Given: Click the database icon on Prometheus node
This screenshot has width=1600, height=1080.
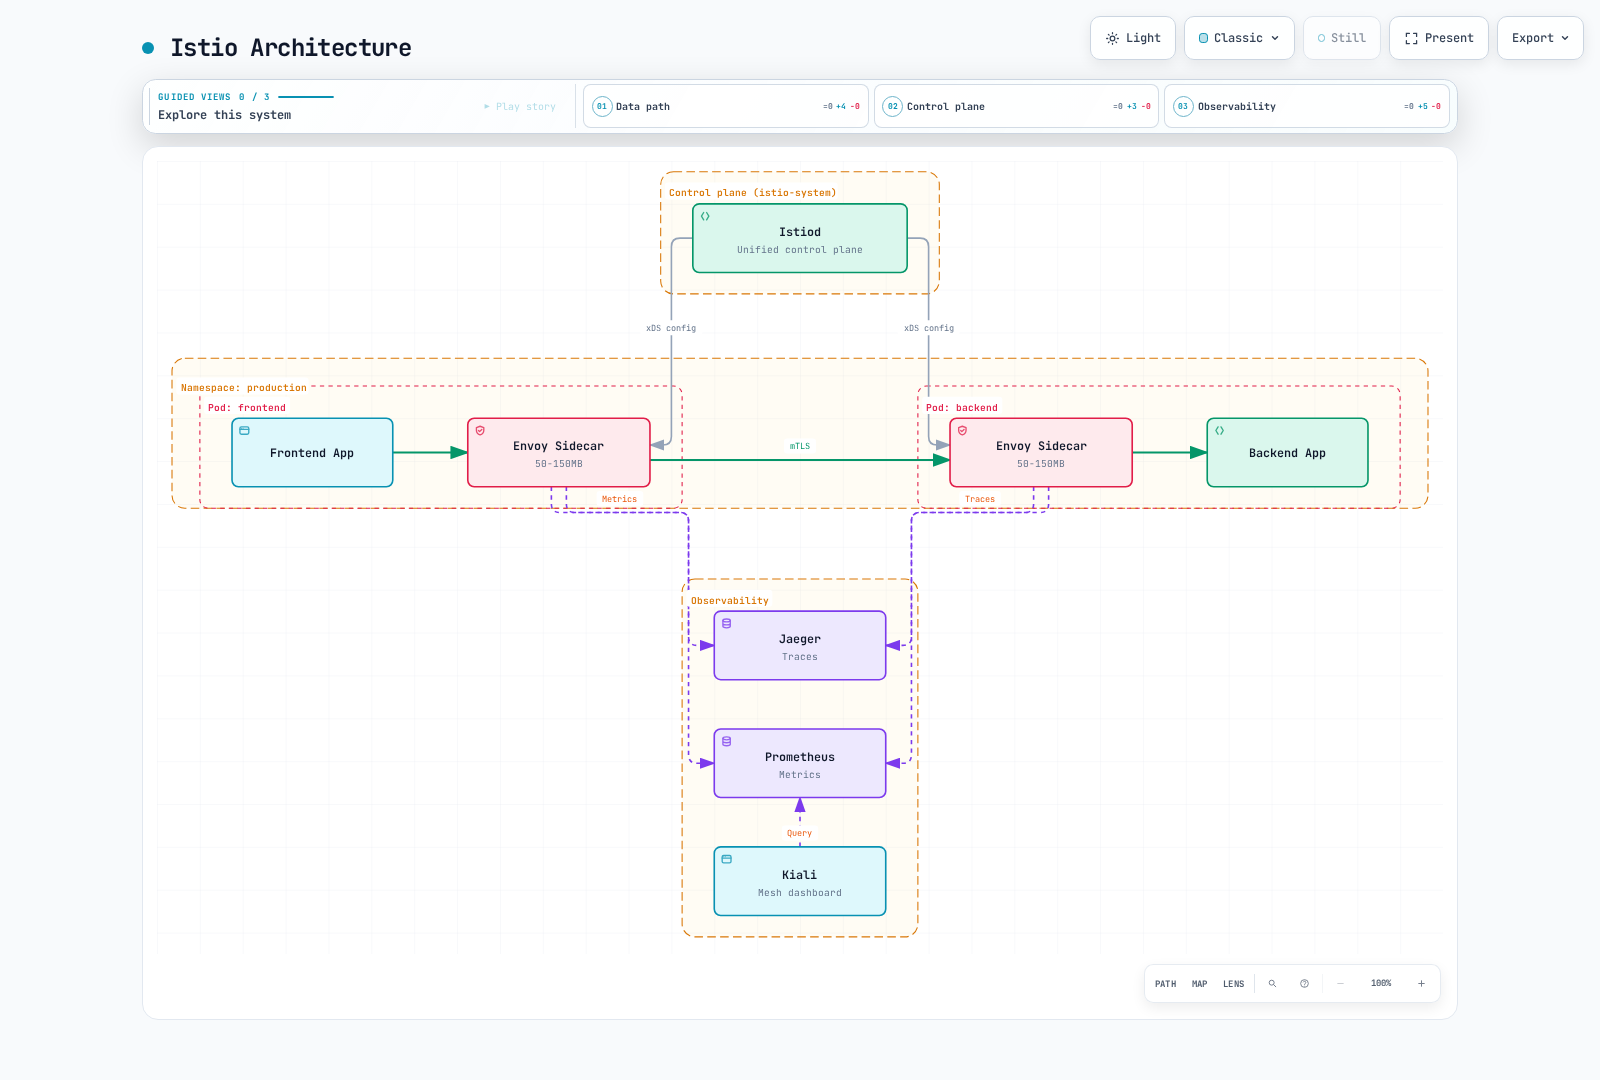Looking at the screenshot, I should [x=726, y=742].
